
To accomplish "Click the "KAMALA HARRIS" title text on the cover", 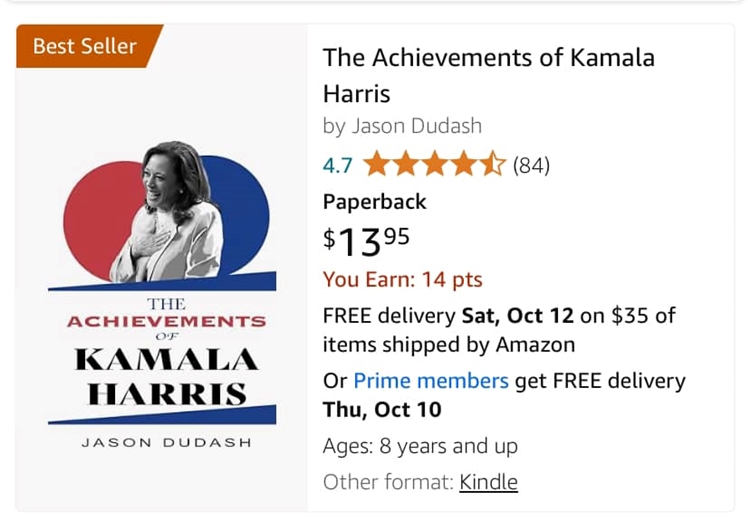I will coord(167,376).
